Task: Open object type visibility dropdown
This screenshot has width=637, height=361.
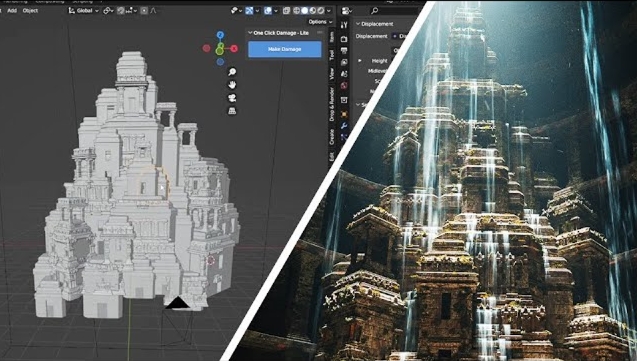Action: [x=236, y=11]
